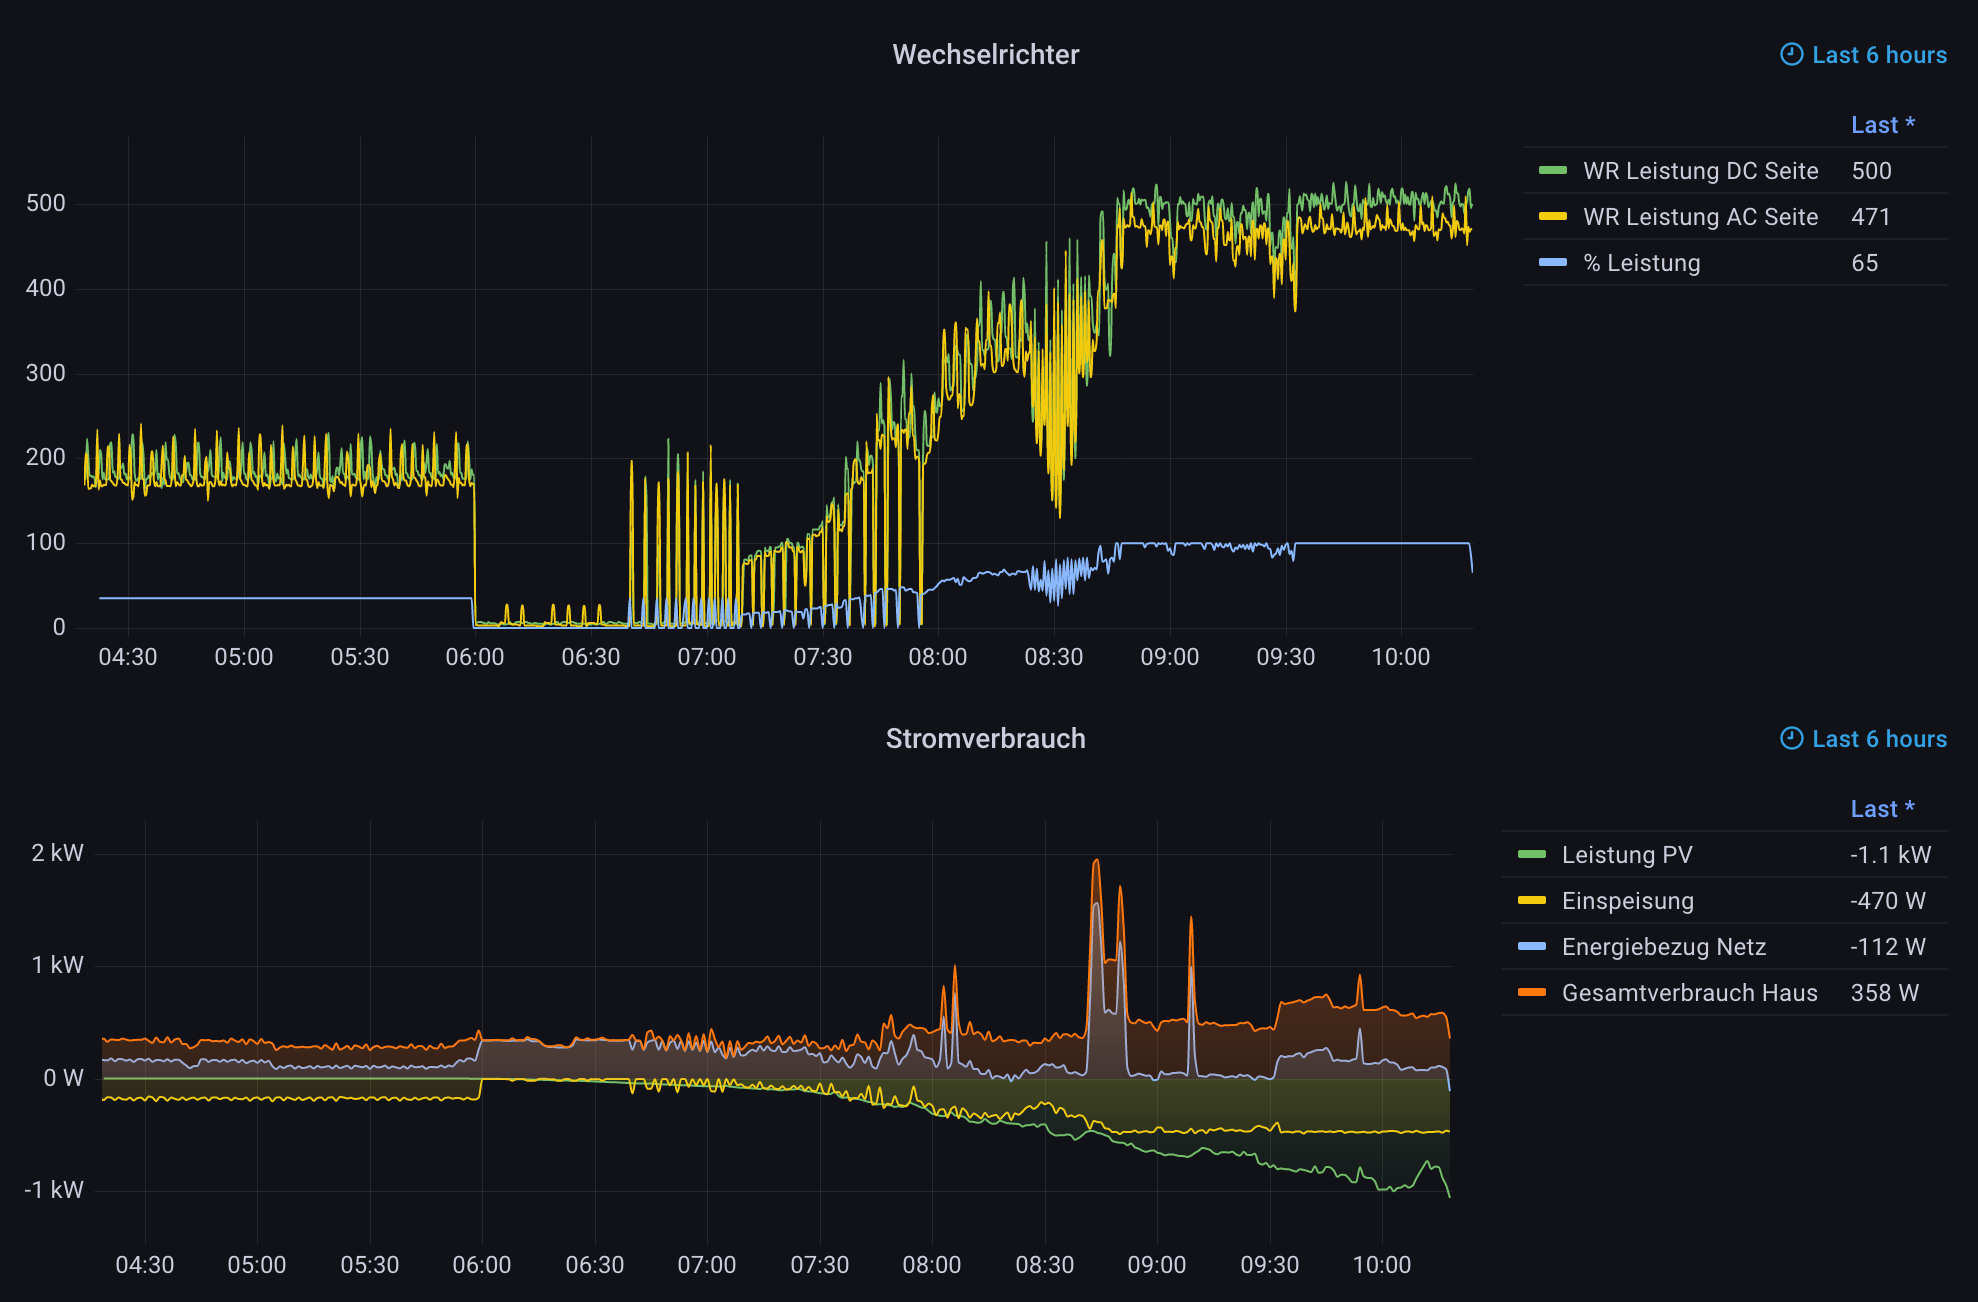Click the 358 W legend value
1978x1302 pixels.
click(x=1884, y=993)
